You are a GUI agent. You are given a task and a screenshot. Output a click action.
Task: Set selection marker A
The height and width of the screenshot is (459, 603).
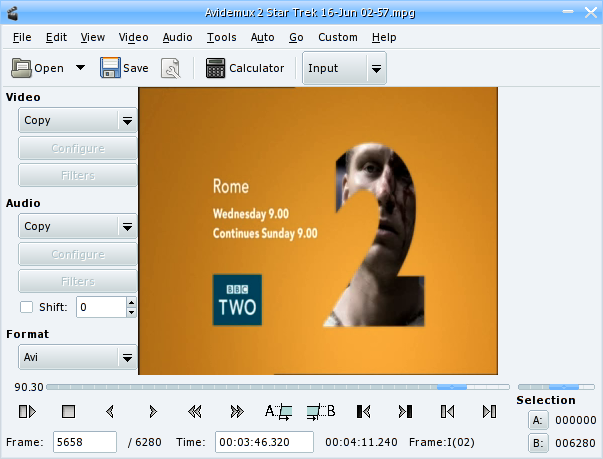(278, 412)
